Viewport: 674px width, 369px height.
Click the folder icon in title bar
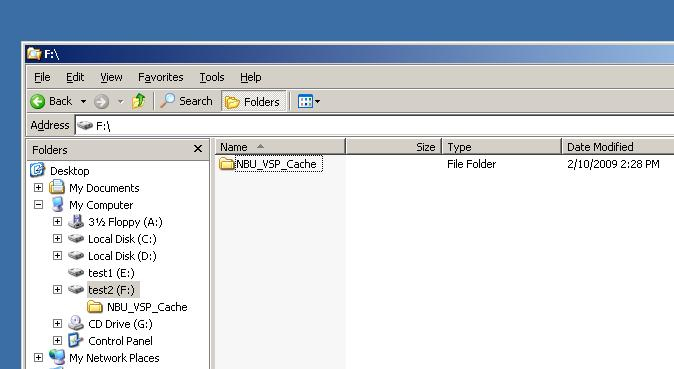34,54
